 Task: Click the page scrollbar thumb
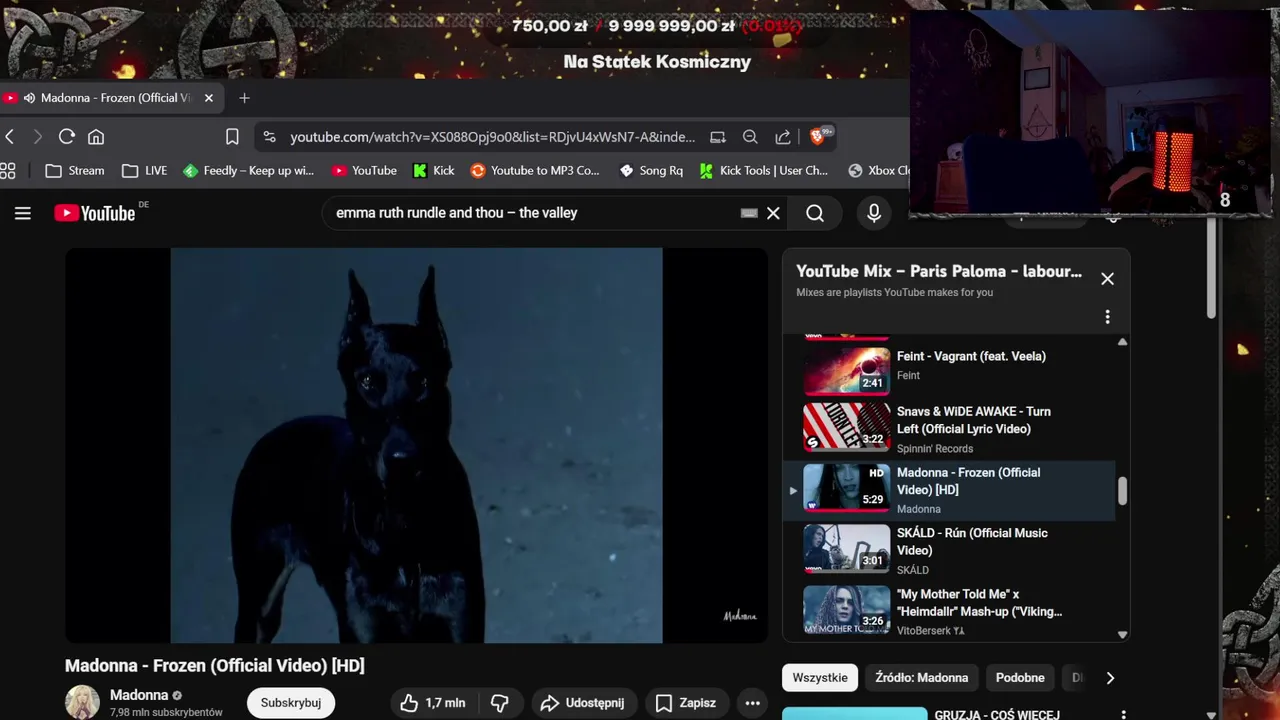click(x=1212, y=270)
